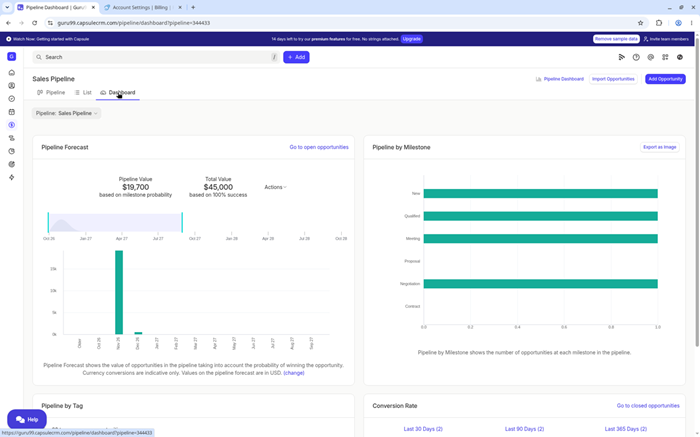This screenshot has height=437, width=700.
Task: Click the browser address bar URL
Action: tap(133, 23)
